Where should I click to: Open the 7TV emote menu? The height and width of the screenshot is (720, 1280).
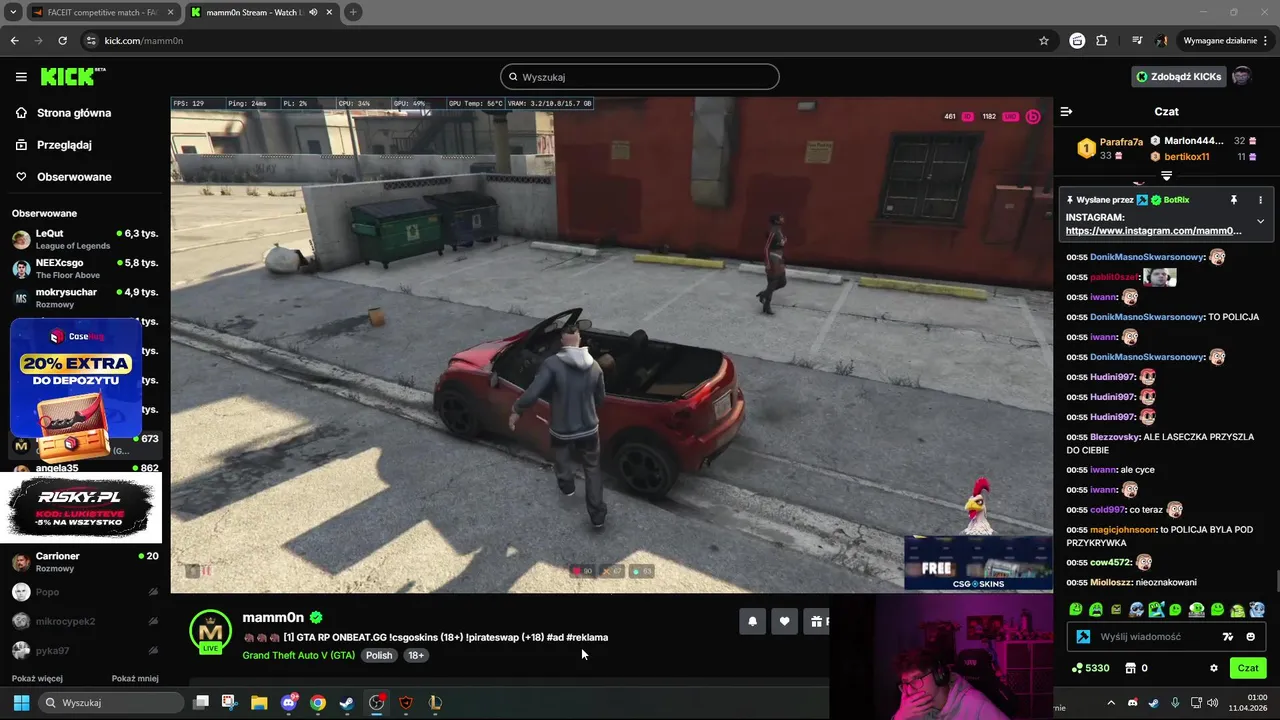pos(1228,637)
